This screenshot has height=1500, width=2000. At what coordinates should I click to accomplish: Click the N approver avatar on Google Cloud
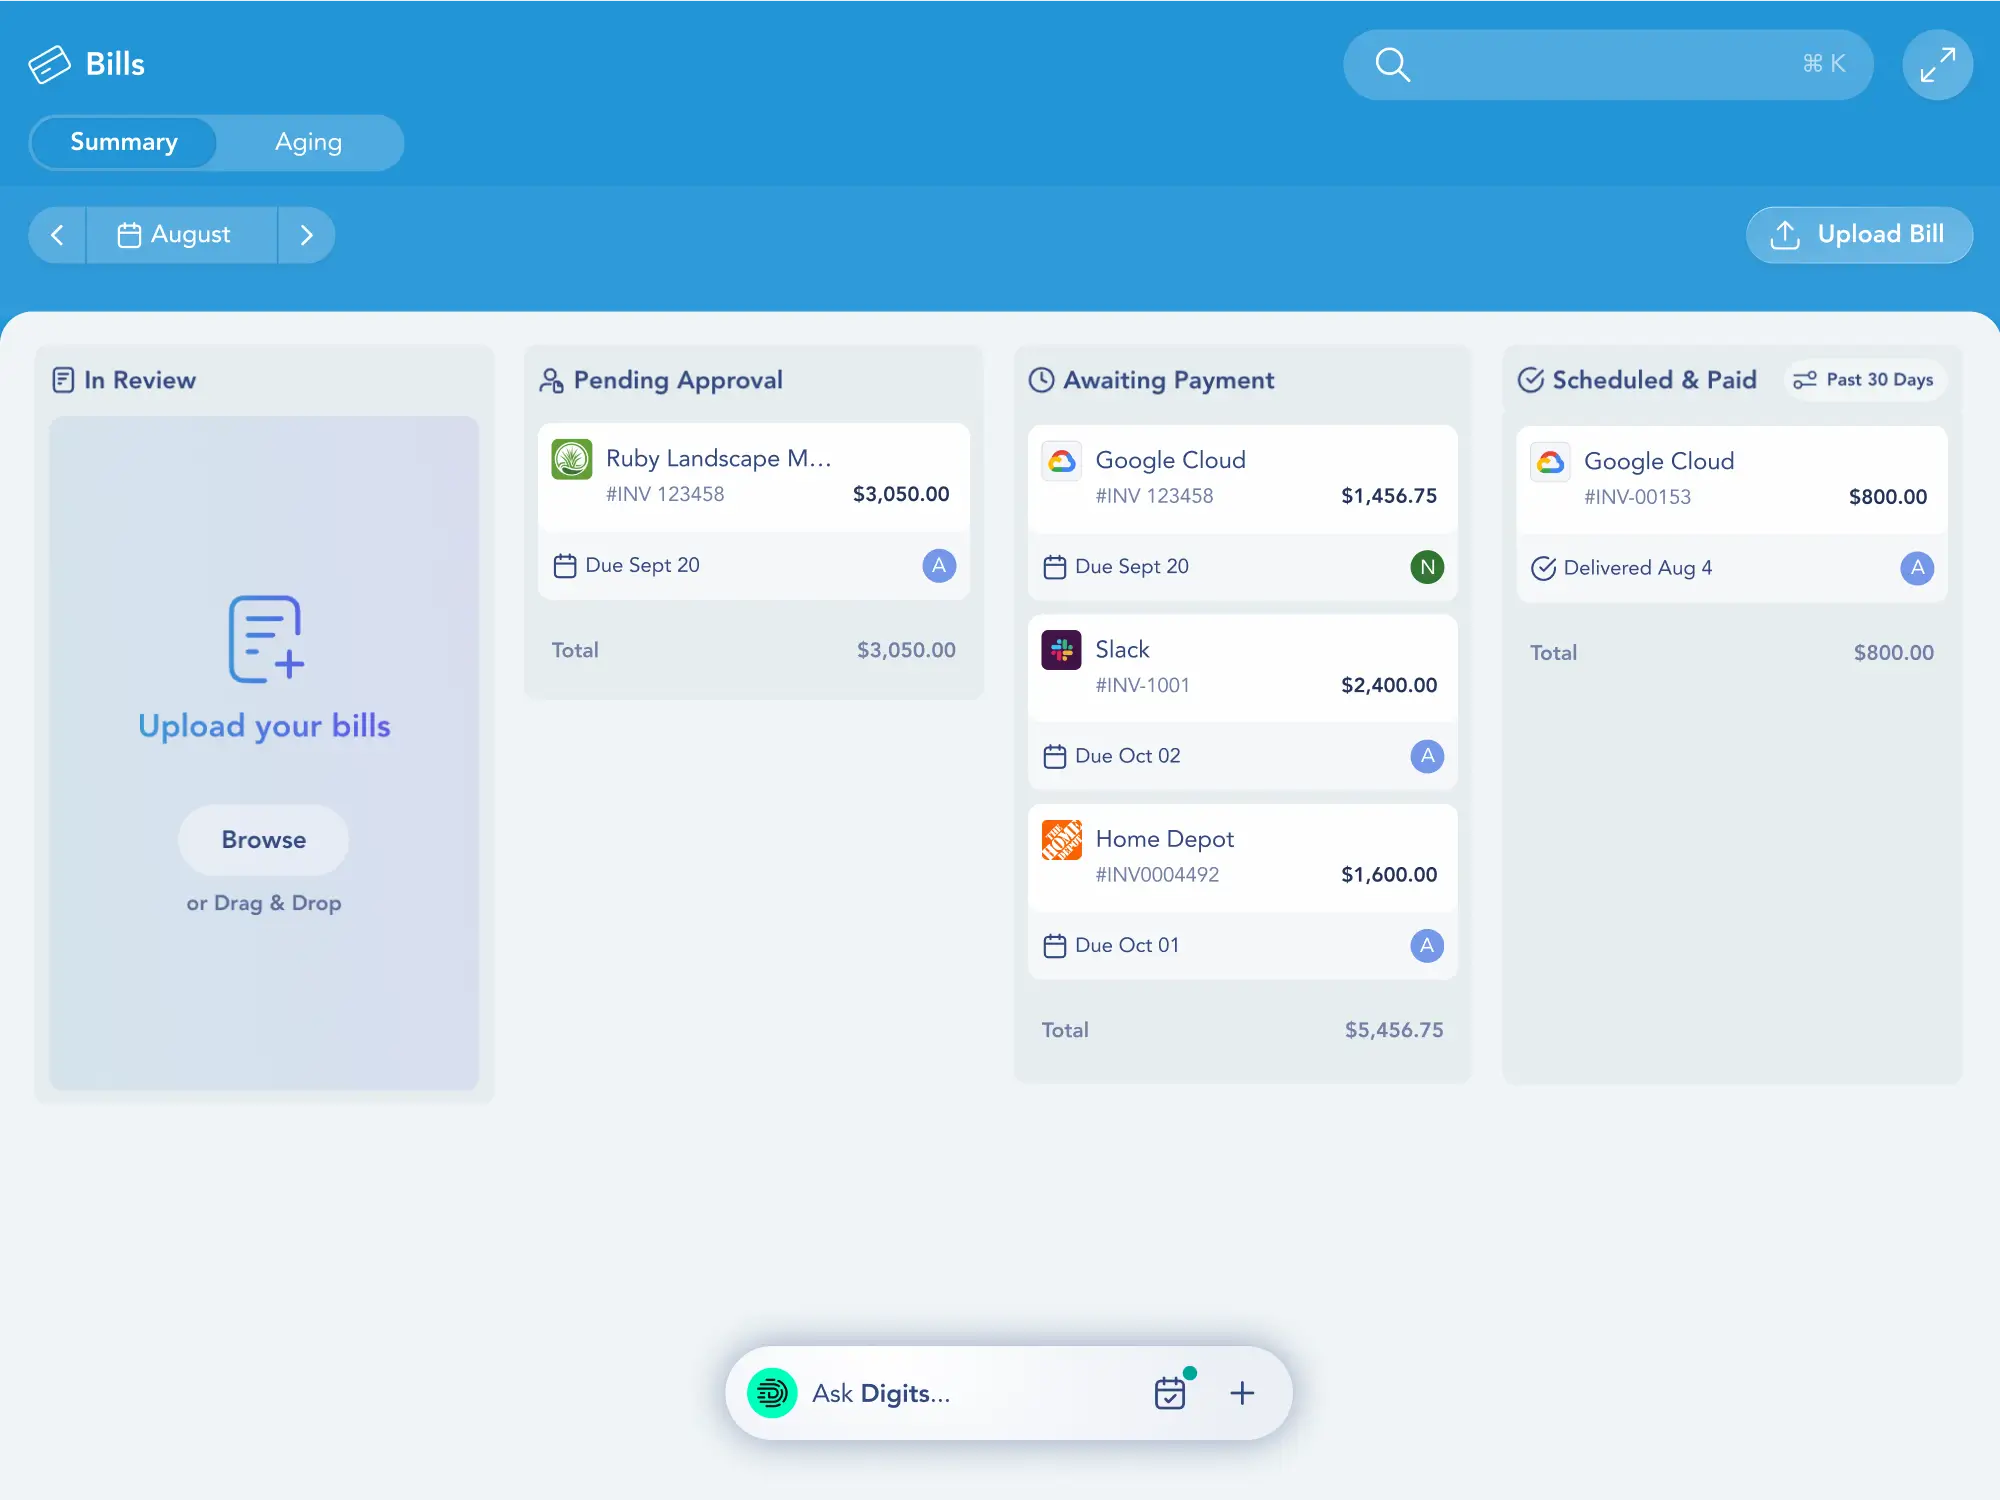click(1427, 567)
